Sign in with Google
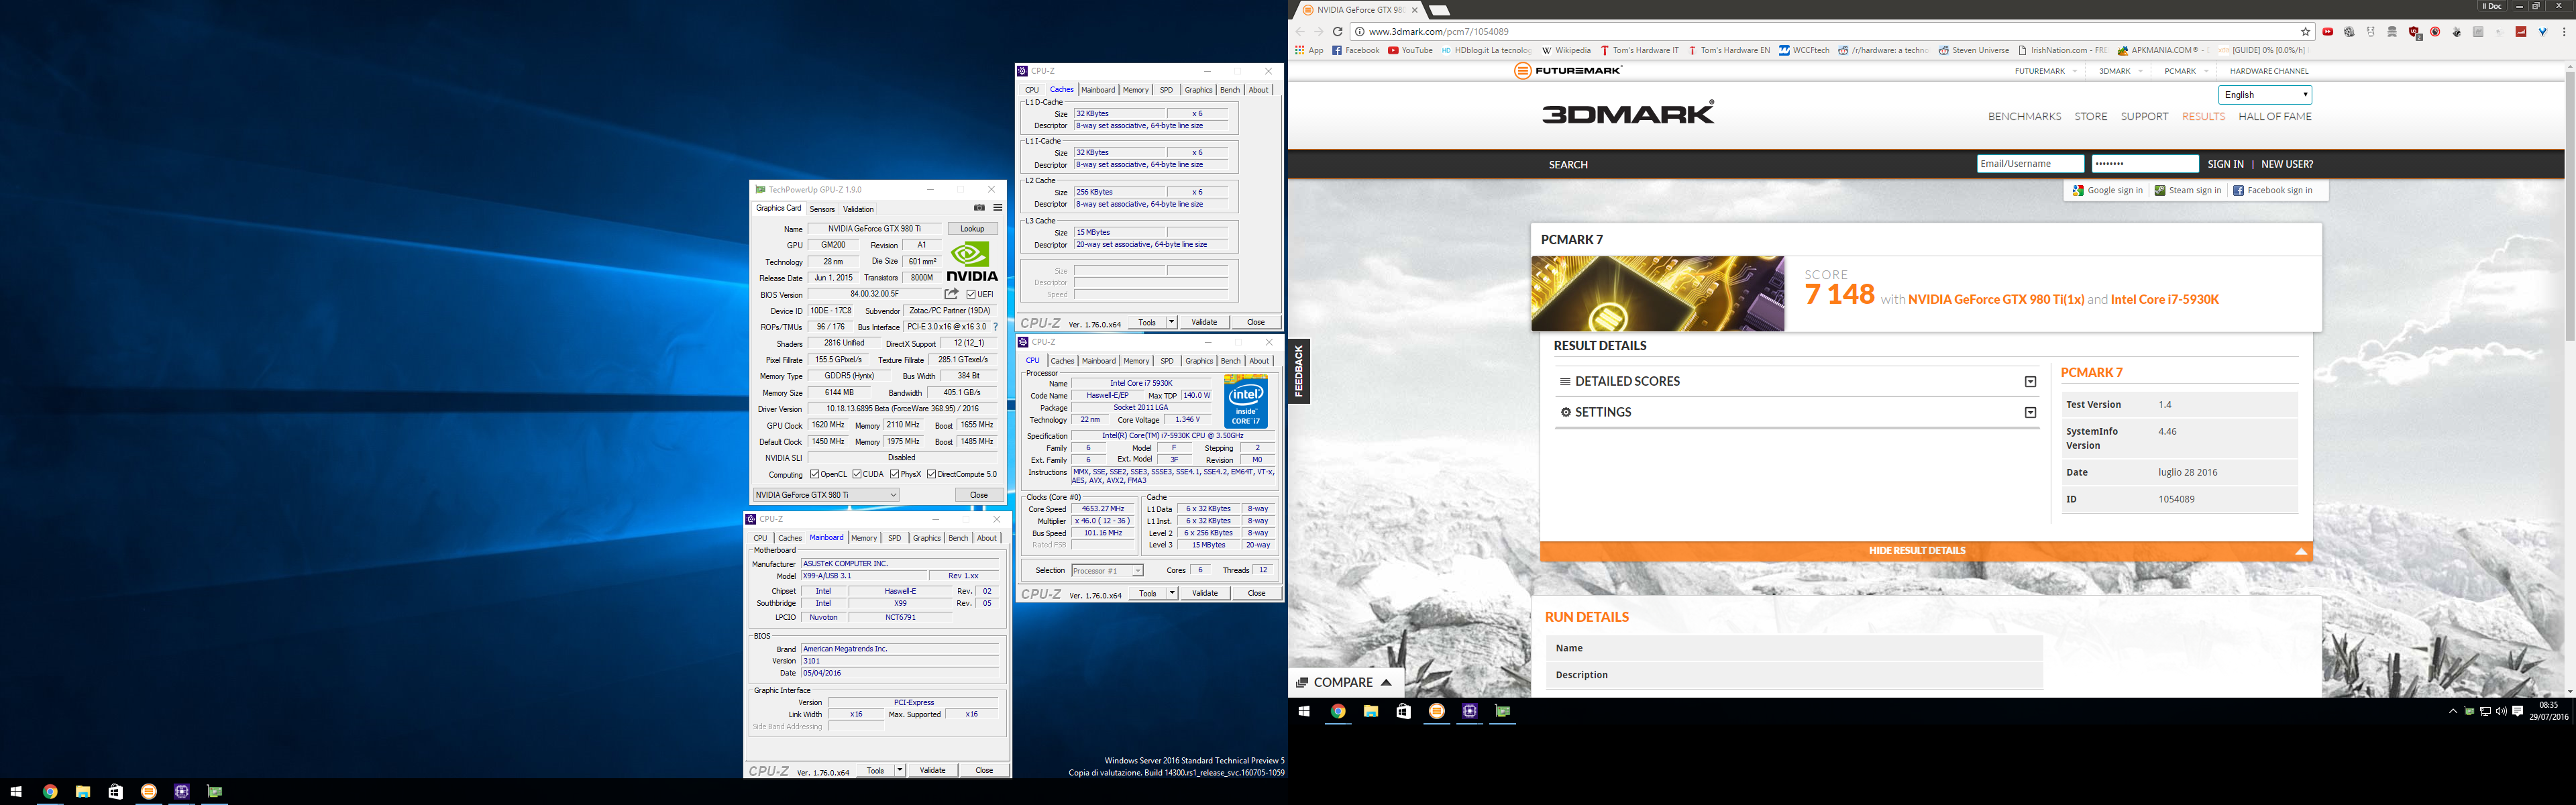The height and width of the screenshot is (805, 2576). pos(2108,190)
